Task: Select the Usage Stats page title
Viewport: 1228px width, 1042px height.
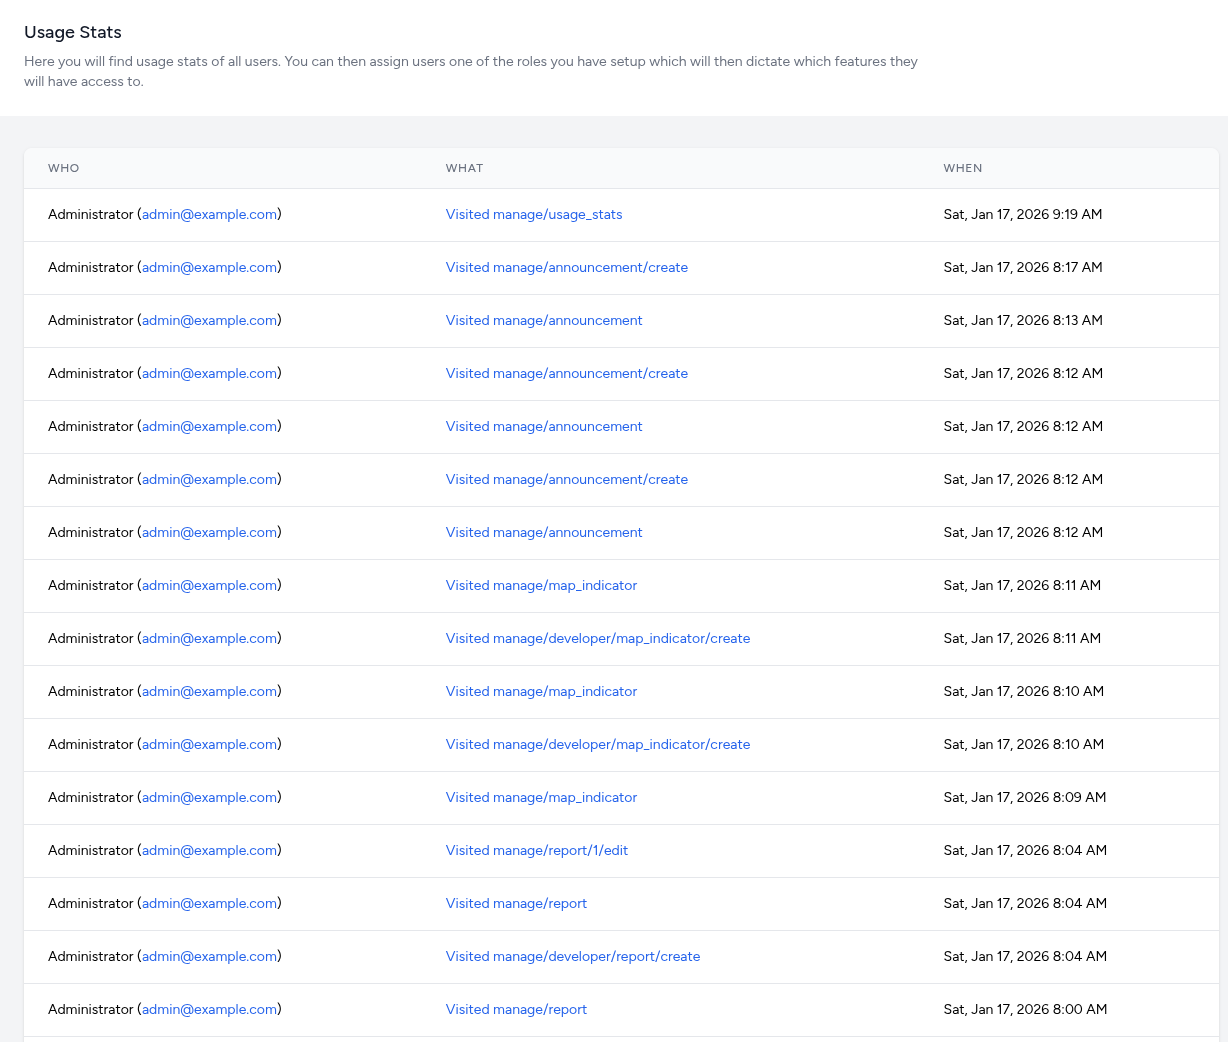Action: (72, 32)
